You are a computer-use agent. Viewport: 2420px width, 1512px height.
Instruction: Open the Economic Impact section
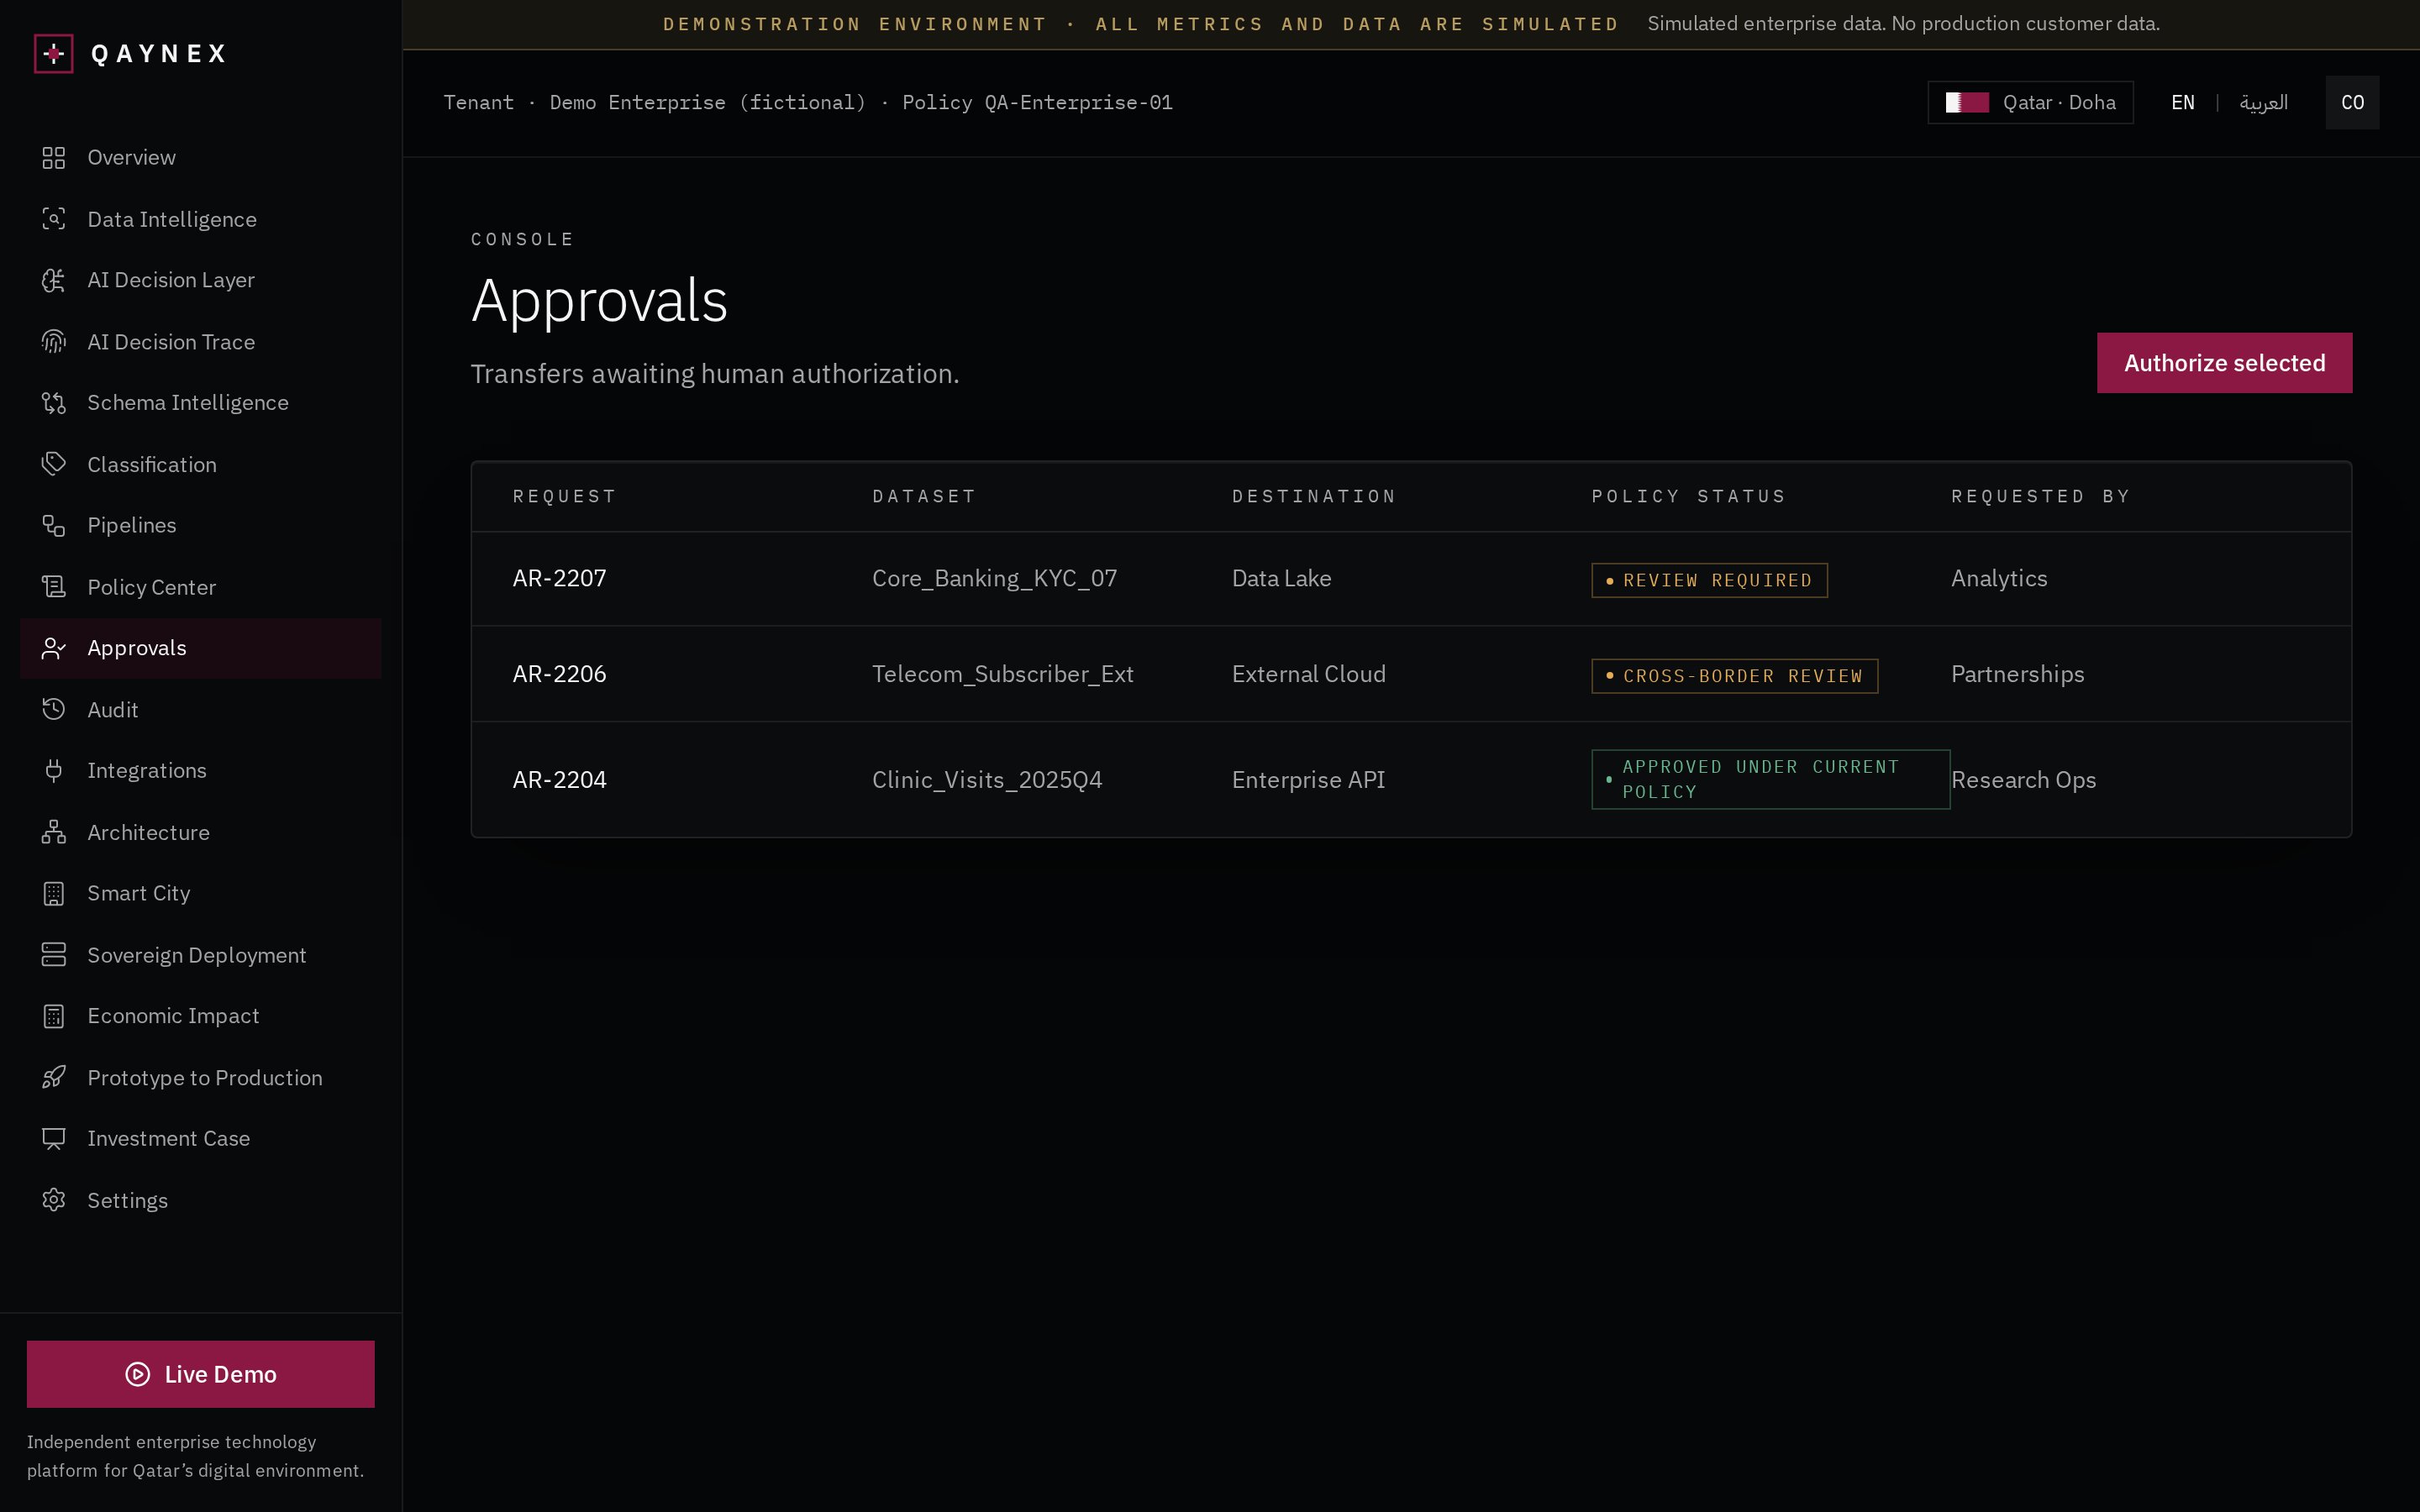pyautogui.click(x=201, y=1016)
